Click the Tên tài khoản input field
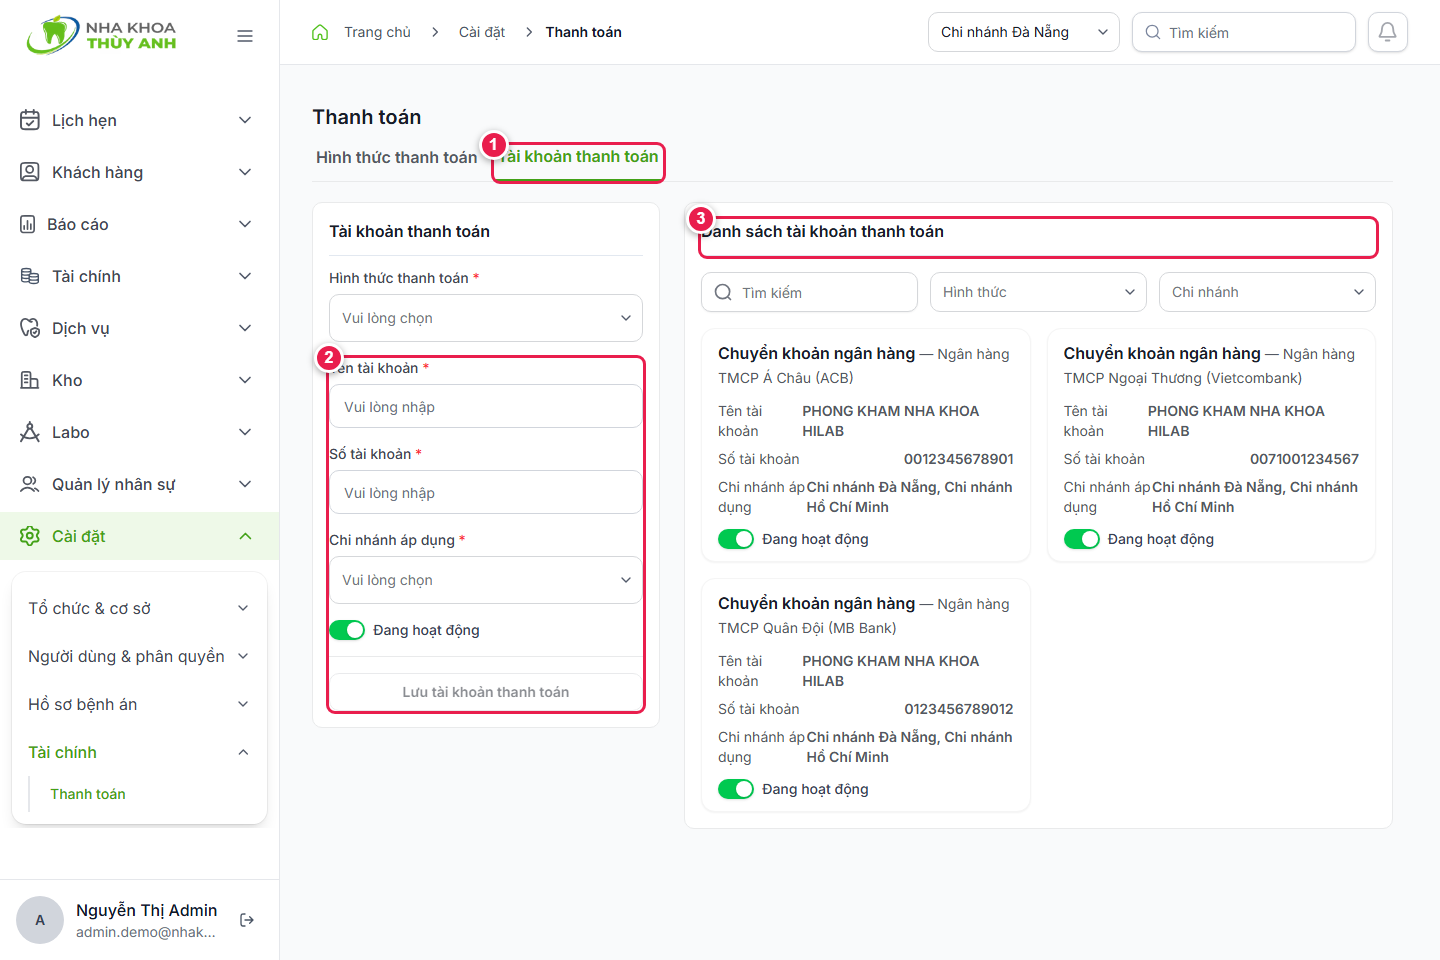1440x960 pixels. pos(486,407)
